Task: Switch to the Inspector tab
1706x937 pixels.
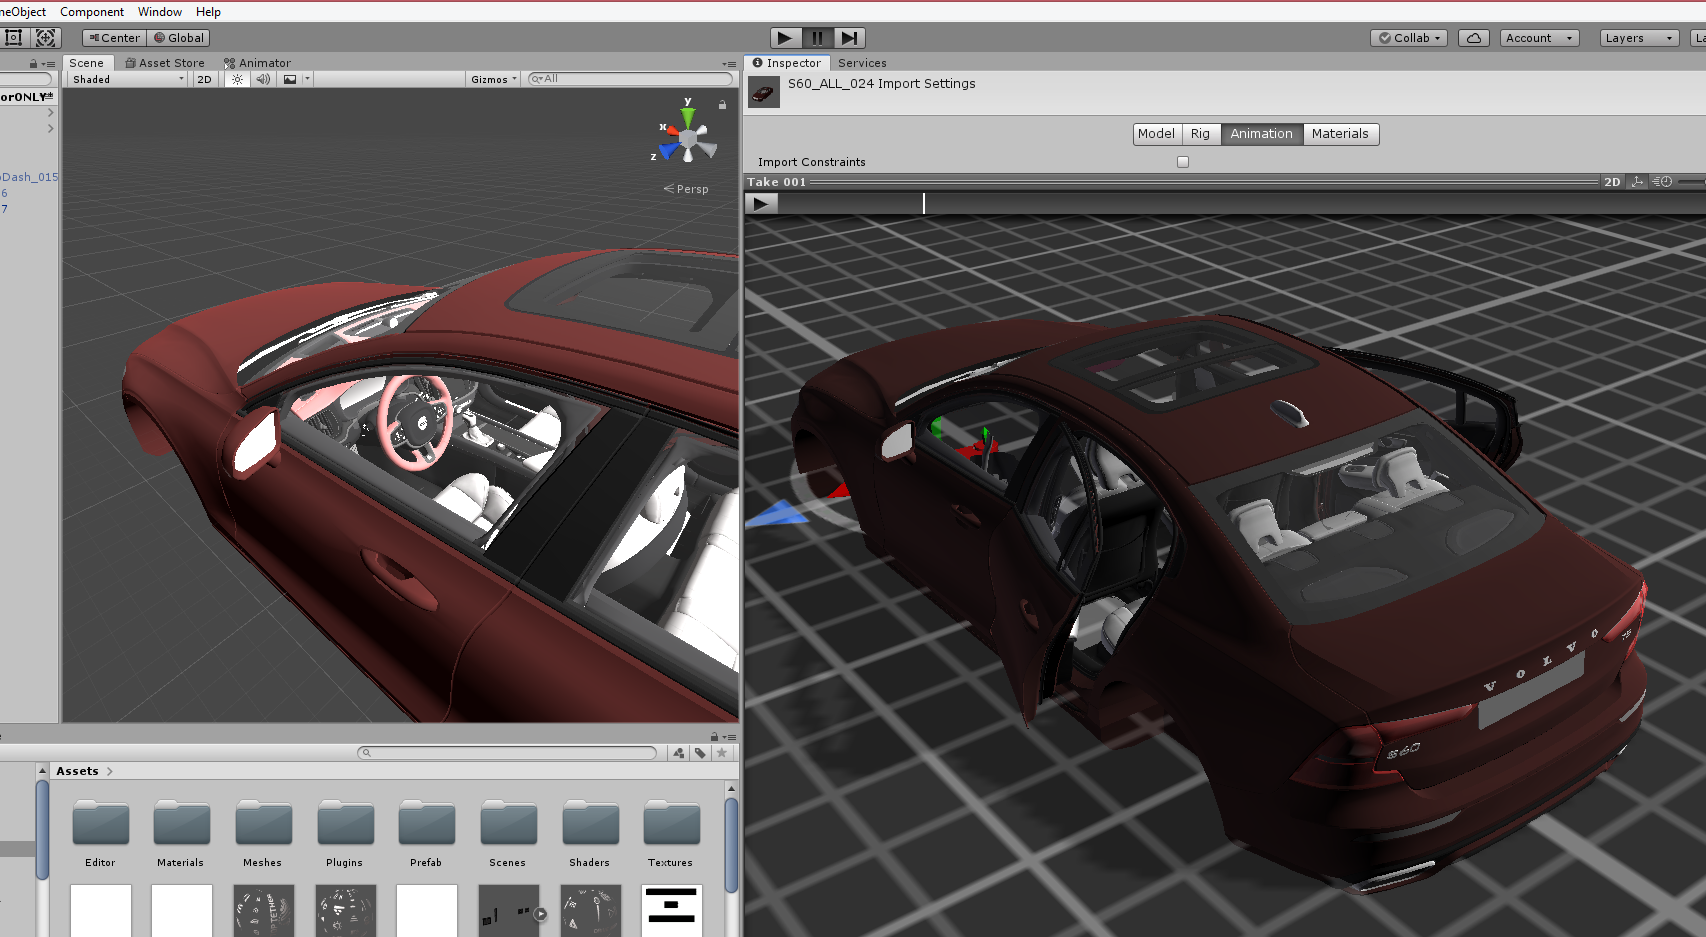Action: point(787,63)
